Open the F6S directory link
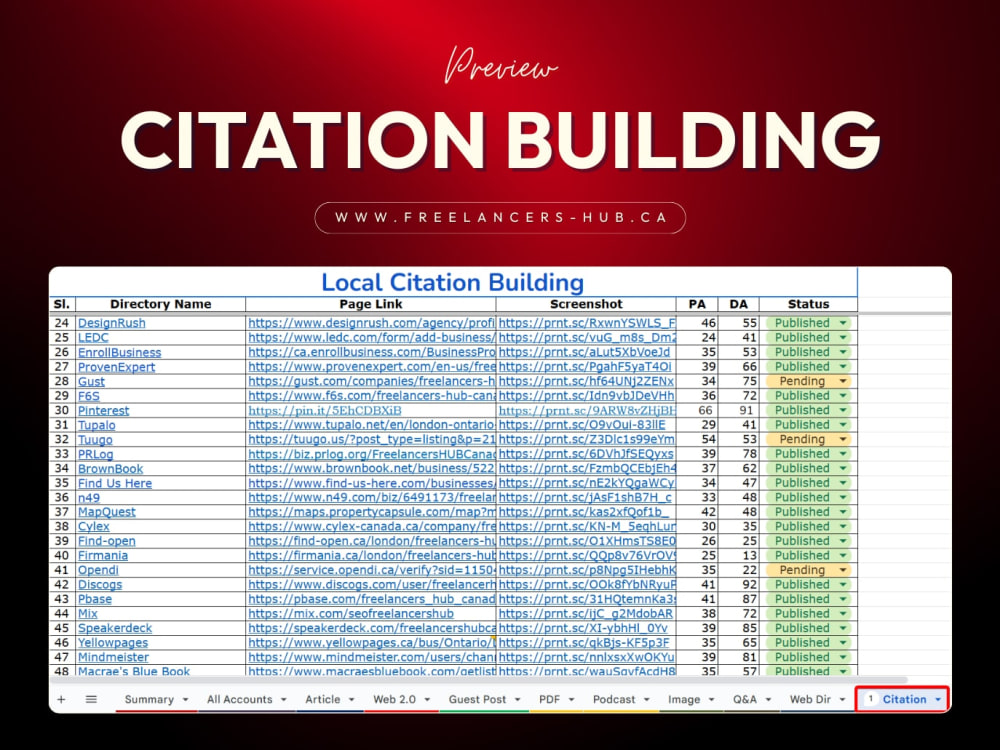The height and width of the screenshot is (750, 1000). pyautogui.click(x=89, y=396)
